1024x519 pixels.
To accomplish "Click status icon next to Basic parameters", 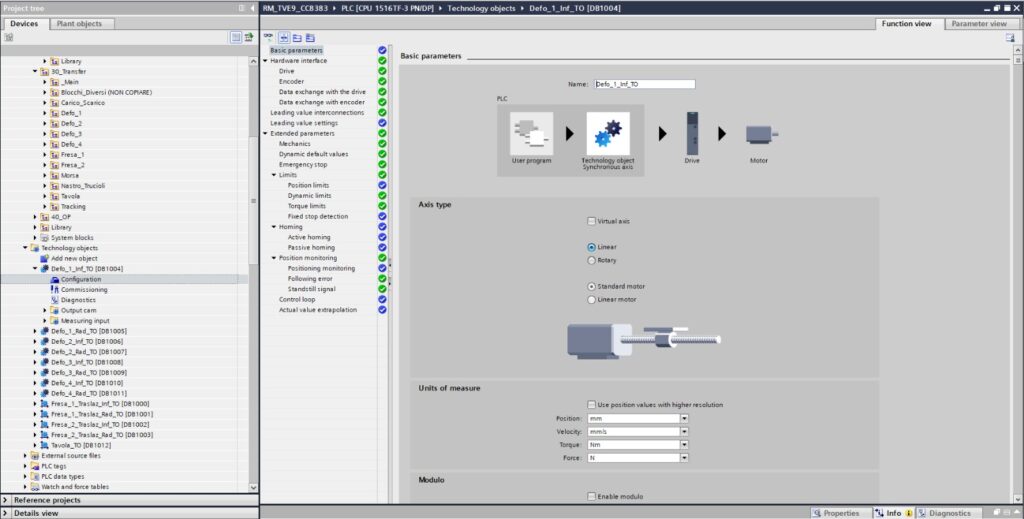I will [x=382, y=50].
